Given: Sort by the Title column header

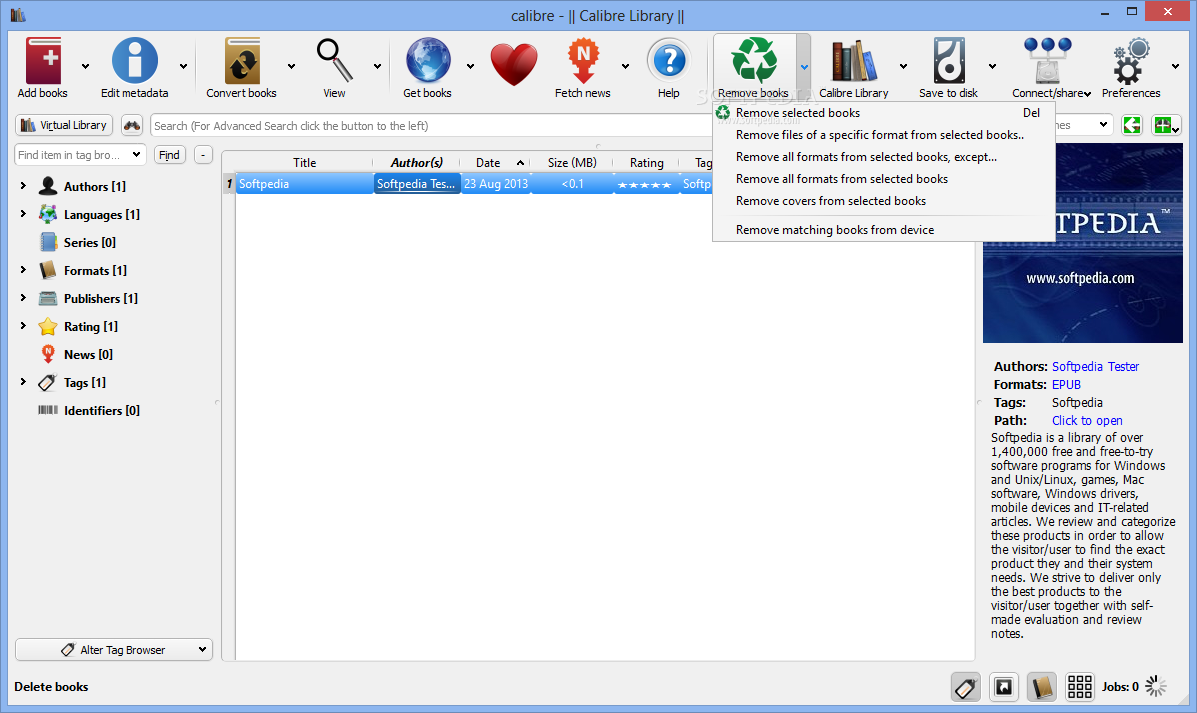Looking at the screenshot, I should tap(305, 163).
